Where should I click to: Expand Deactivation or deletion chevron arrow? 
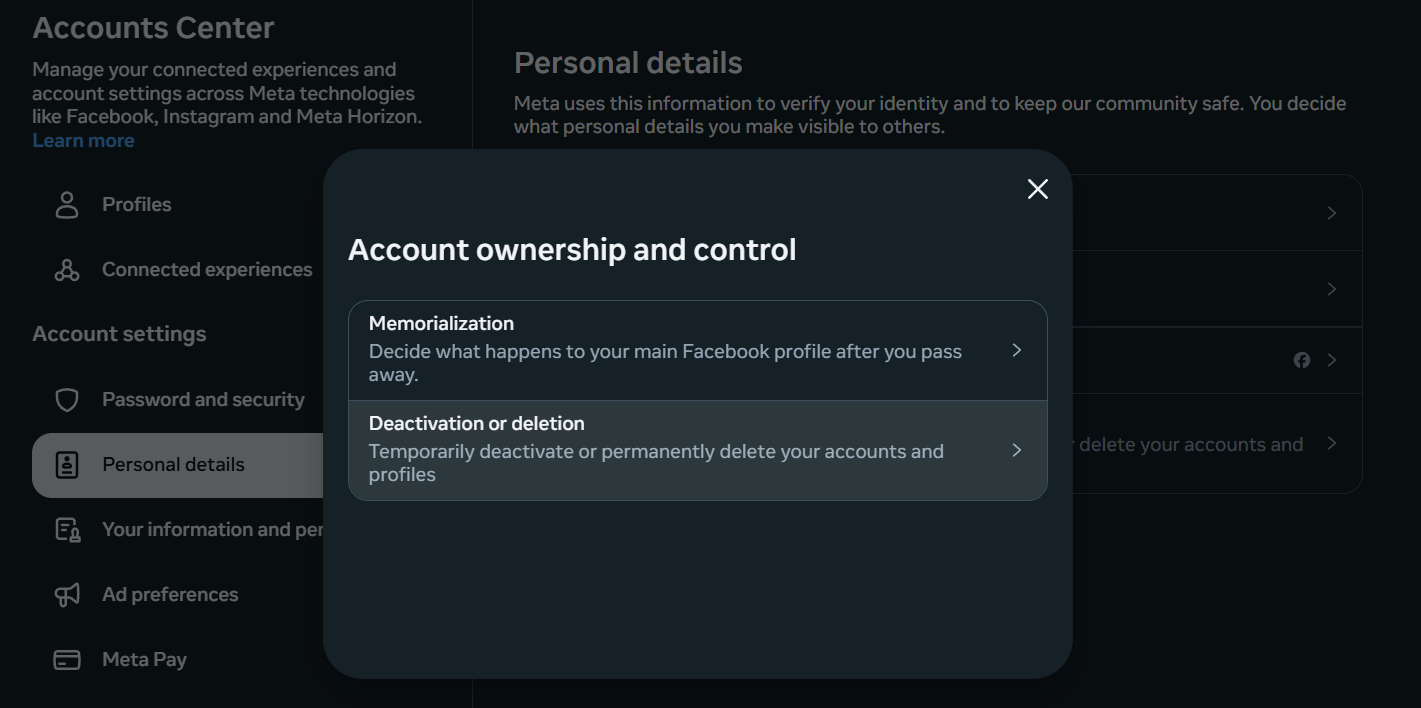tap(1016, 450)
